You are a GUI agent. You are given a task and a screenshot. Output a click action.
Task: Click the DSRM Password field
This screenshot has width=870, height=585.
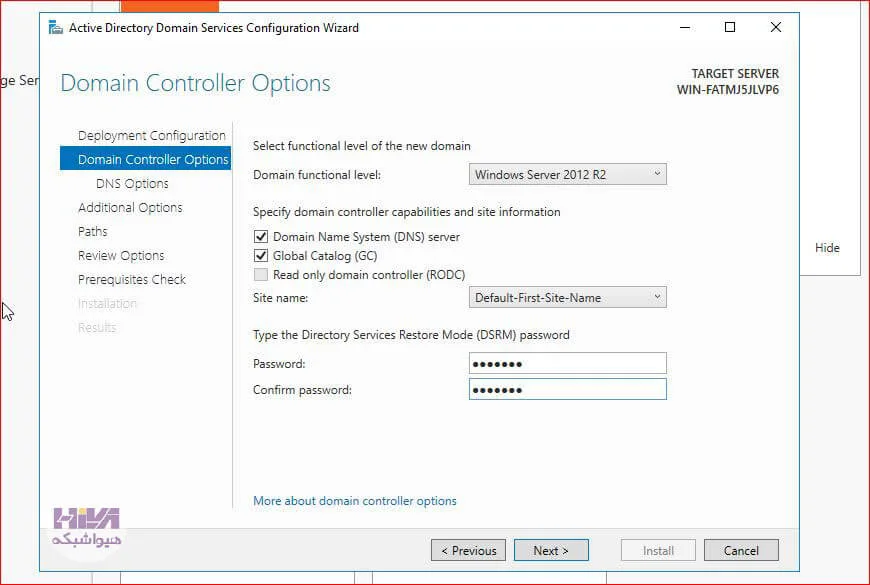pos(568,364)
